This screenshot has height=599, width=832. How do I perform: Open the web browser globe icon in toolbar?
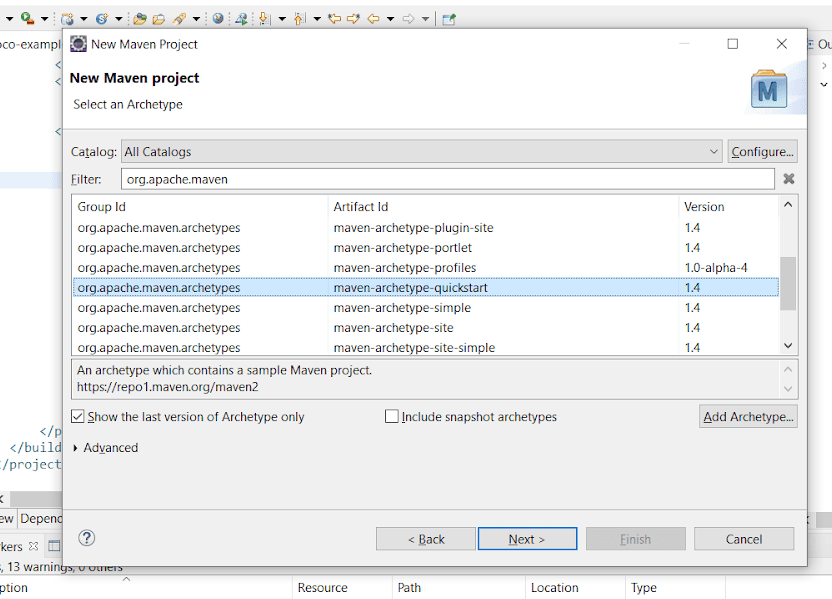tap(218, 19)
